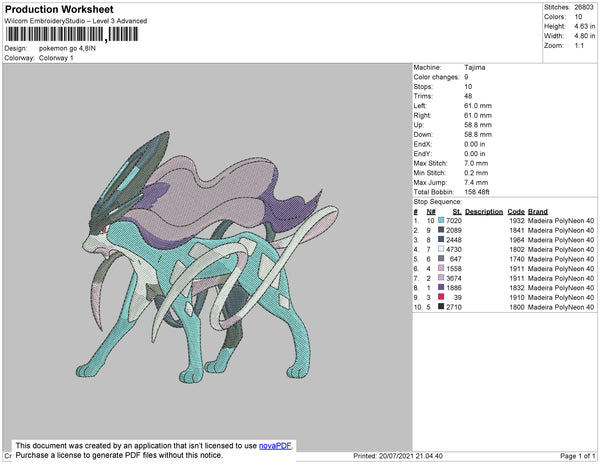This screenshot has height=464, width=600.
Task: Click the Wilcom EmbroideryStudio subtitle text
Action: pyautogui.click(x=76, y=21)
